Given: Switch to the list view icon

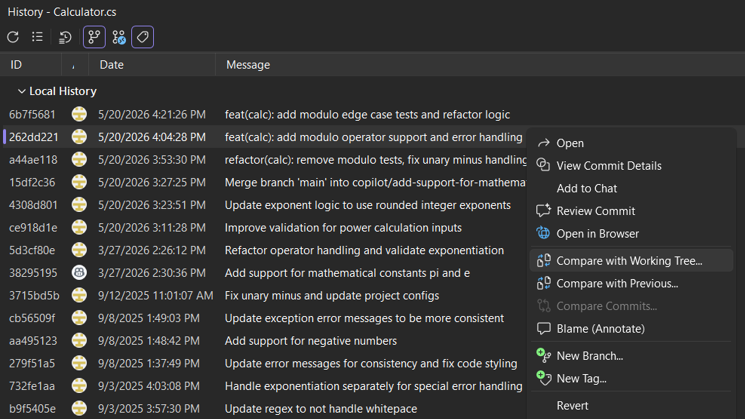Looking at the screenshot, I should [x=37, y=37].
